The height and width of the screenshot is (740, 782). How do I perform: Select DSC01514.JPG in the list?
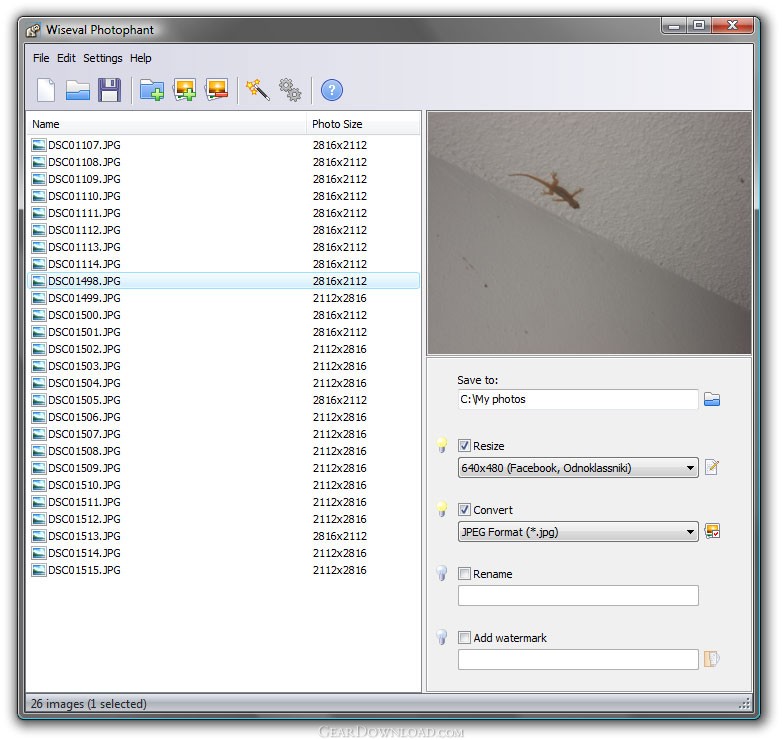click(x=223, y=553)
